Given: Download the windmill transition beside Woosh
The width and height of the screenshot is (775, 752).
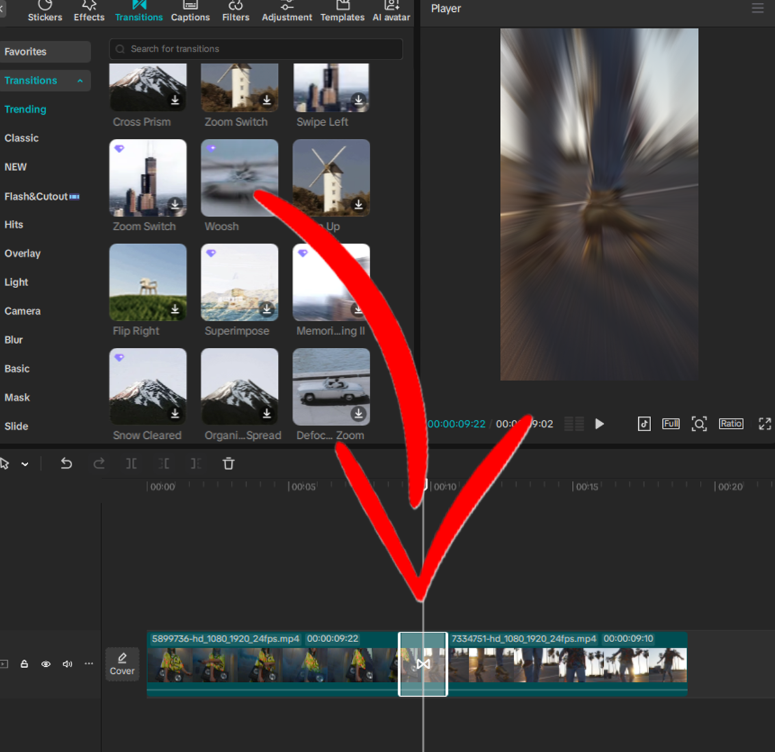Looking at the screenshot, I should coord(358,204).
